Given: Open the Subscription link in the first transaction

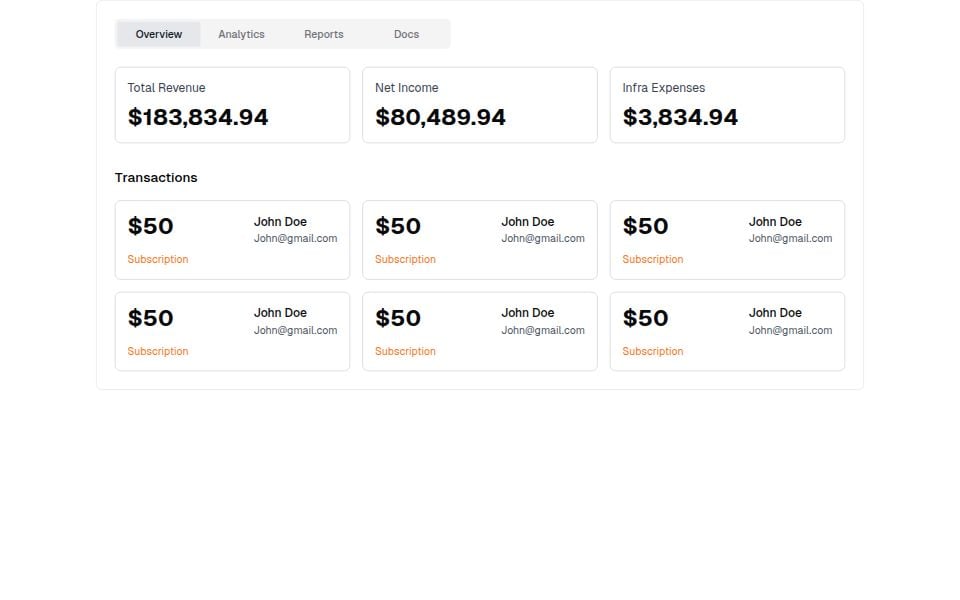Looking at the screenshot, I should point(157,259).
